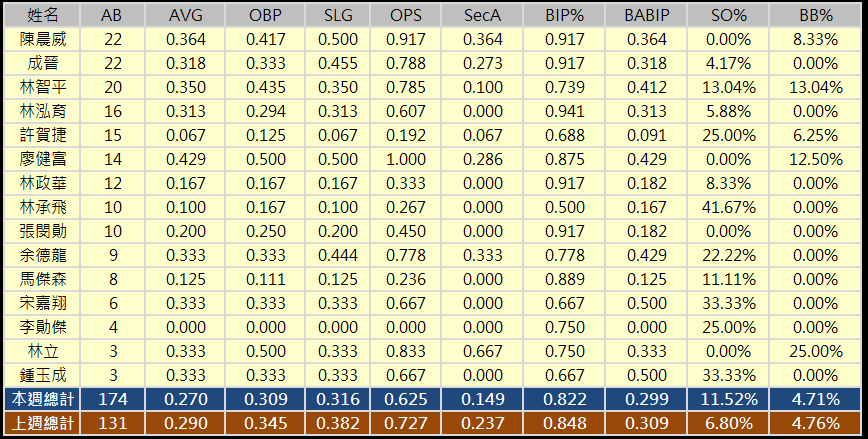Viewport: 868px width, 439px height.
Task: Select the BIP% column header
Action: [x=566, y=16]
